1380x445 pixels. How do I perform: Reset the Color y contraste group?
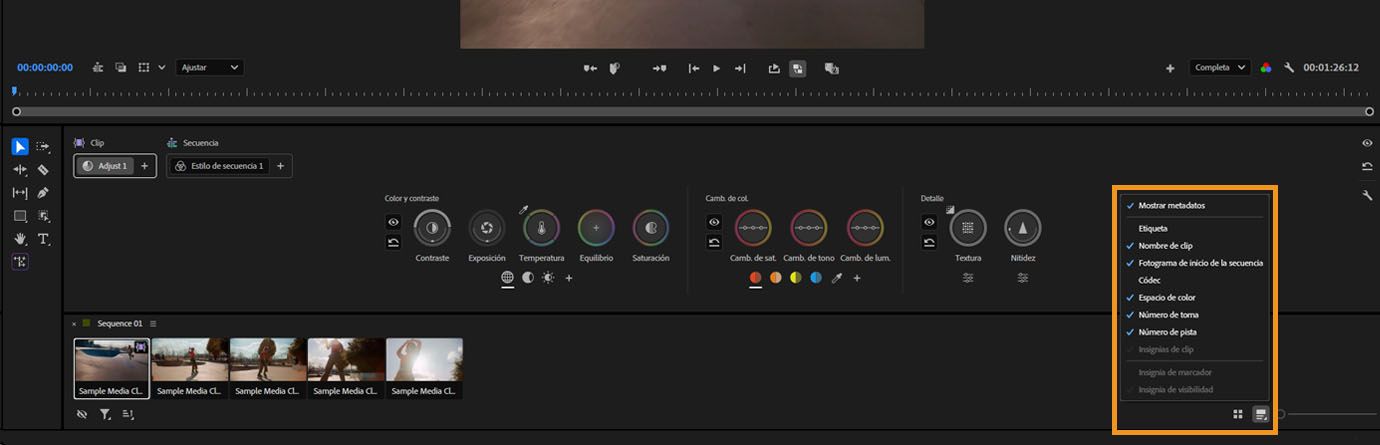click(x=393, y=242)
